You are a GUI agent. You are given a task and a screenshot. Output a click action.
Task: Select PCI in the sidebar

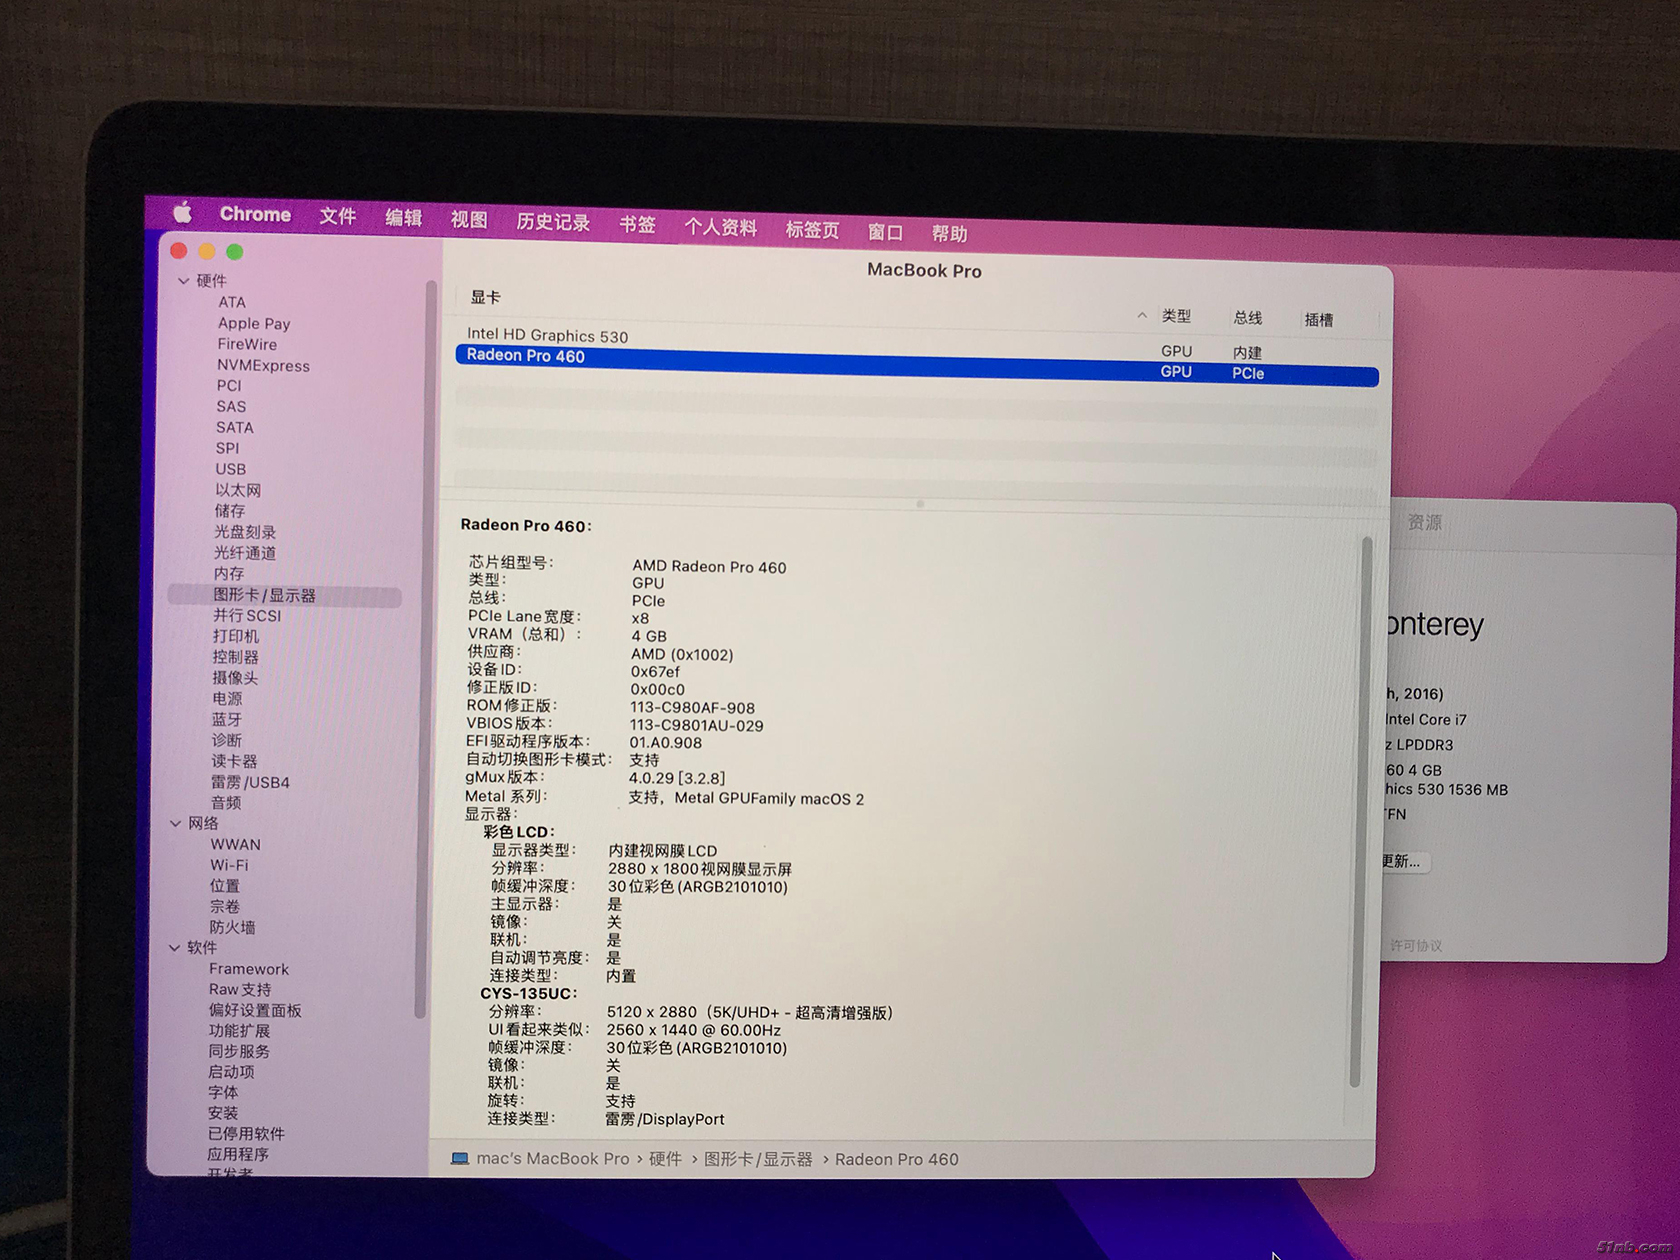coord(229,385)
